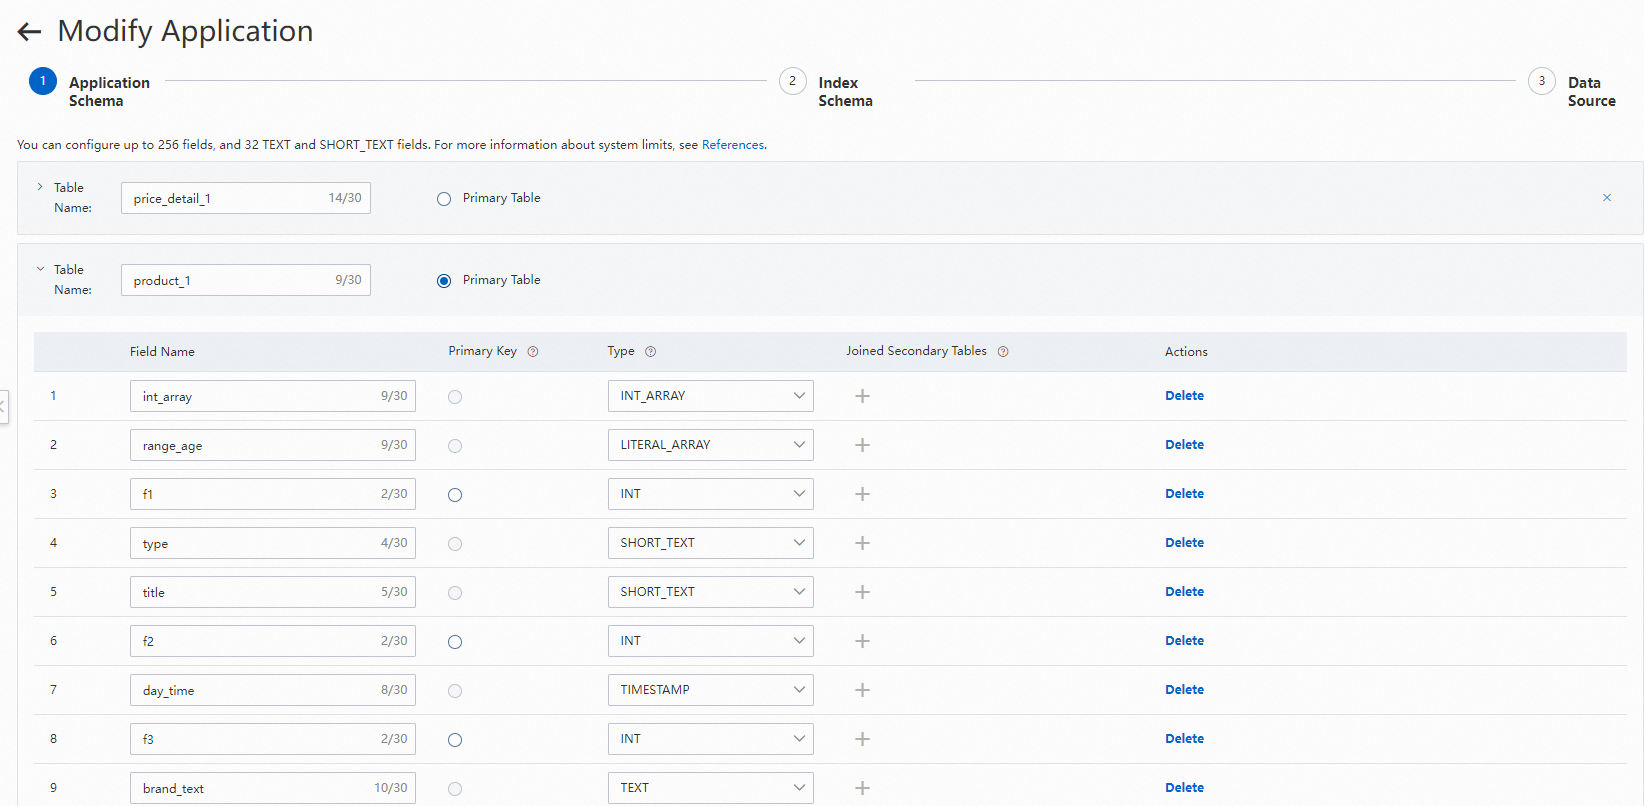Screen dimensions: 1644x806
Task: Add joined secondary table for f3 row
Action: [862, 739]
